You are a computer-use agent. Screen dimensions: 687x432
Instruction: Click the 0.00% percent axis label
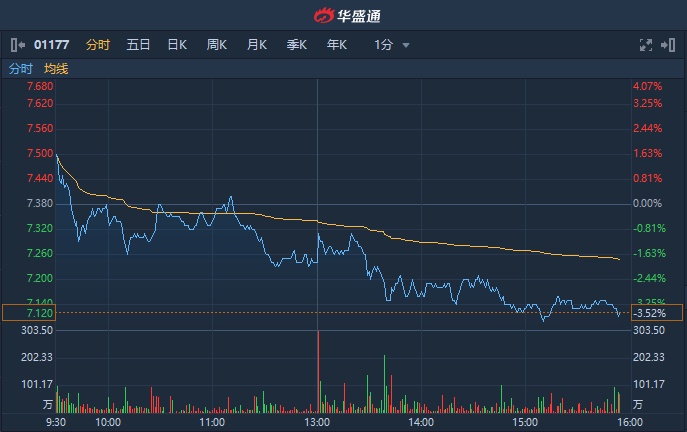tap(647, 203)
